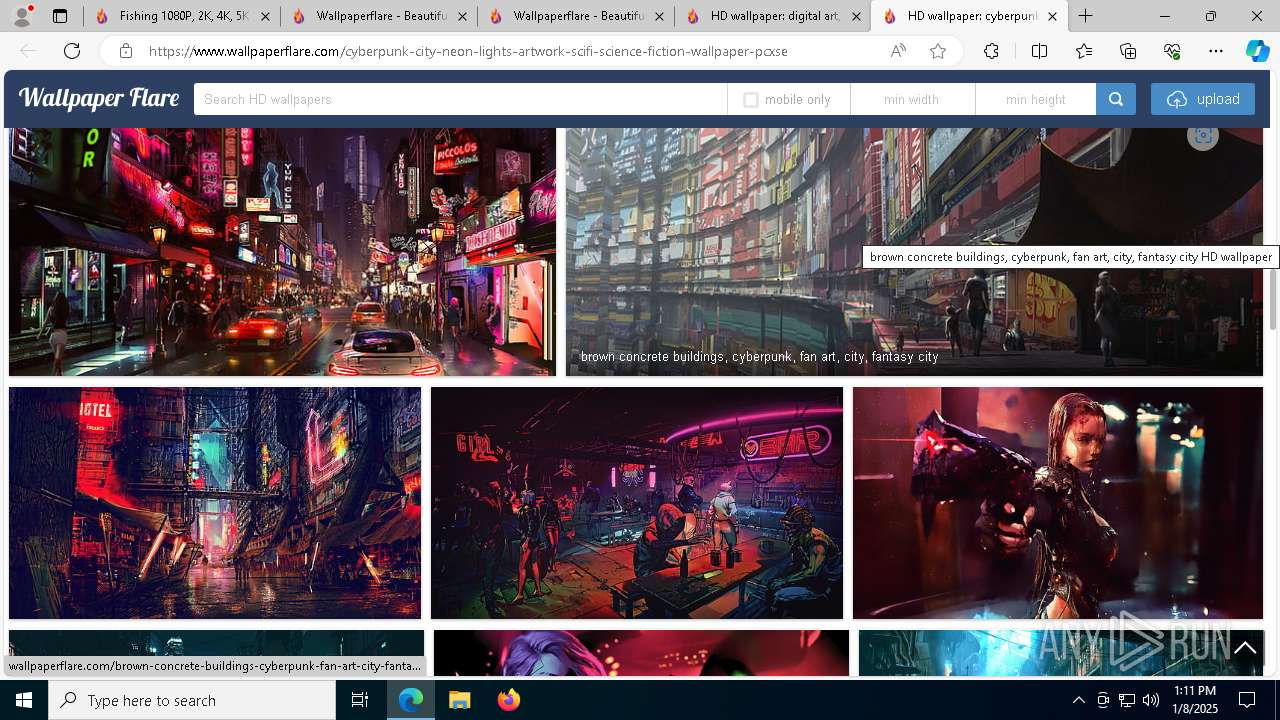Click the wallpaperflare address bar URL
Image resolution: width=1280 pixels, height=720 pixels.
point(468,51)
